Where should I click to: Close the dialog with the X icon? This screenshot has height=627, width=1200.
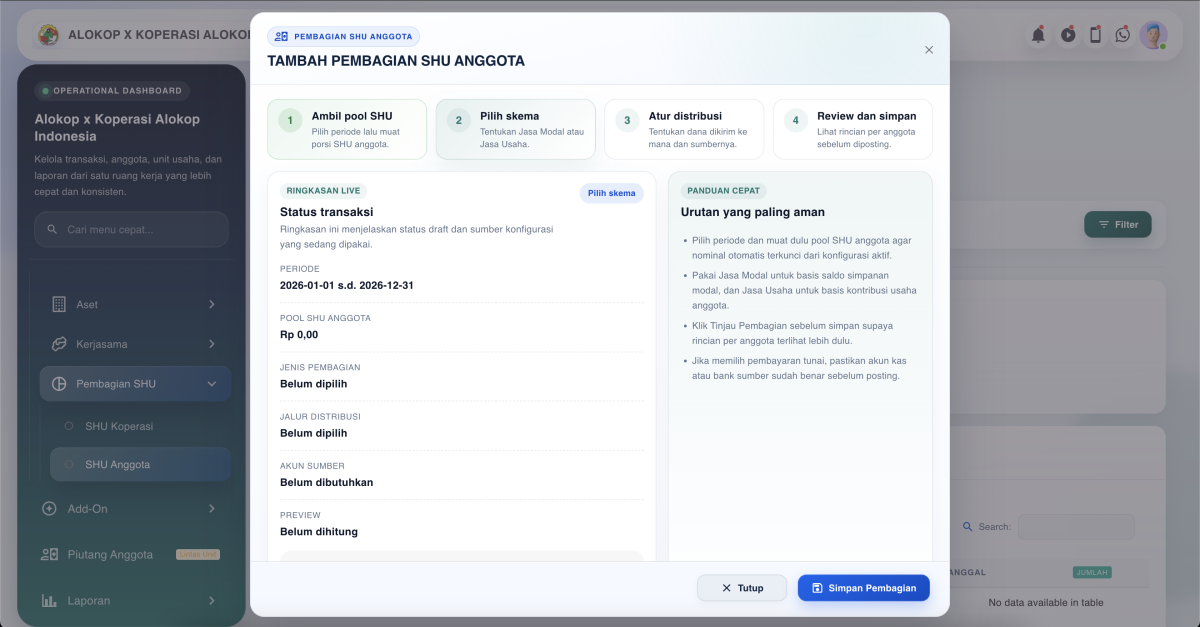coord(929,50)
